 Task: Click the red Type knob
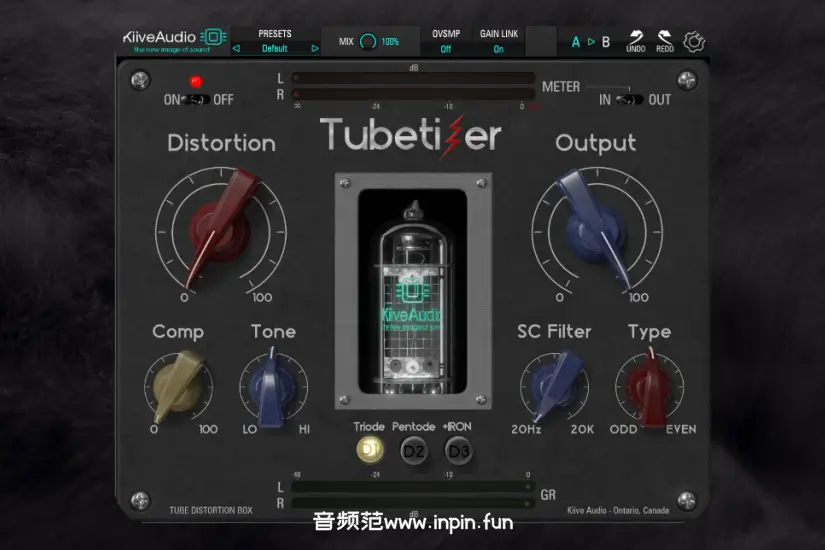tap(650, 387)
